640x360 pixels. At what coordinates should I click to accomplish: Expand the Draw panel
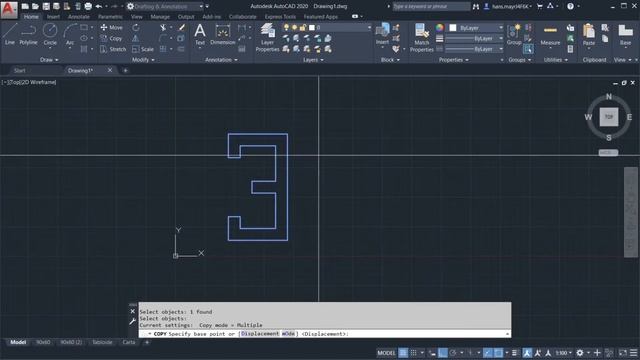(49, 60)
